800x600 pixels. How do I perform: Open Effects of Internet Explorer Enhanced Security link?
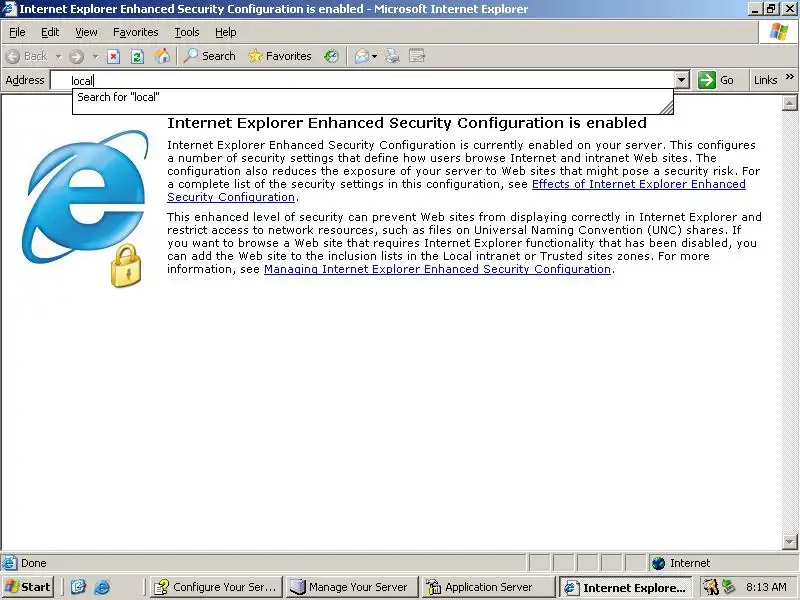456,190
